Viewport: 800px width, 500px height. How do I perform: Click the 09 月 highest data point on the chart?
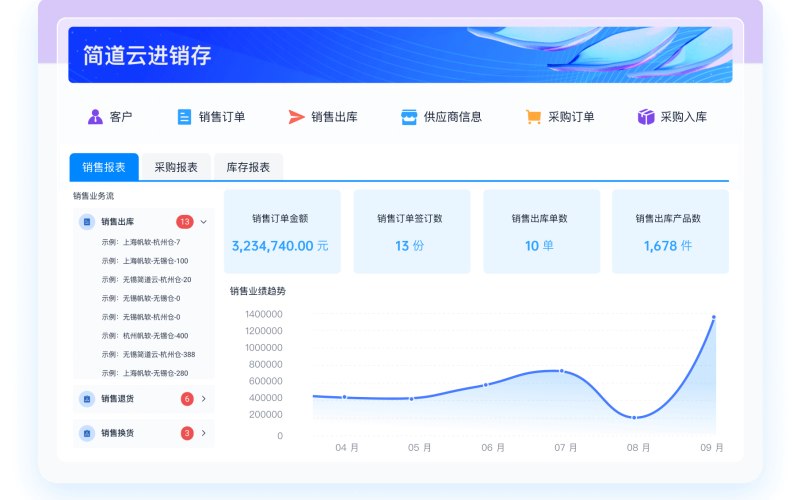pos(714,317)
